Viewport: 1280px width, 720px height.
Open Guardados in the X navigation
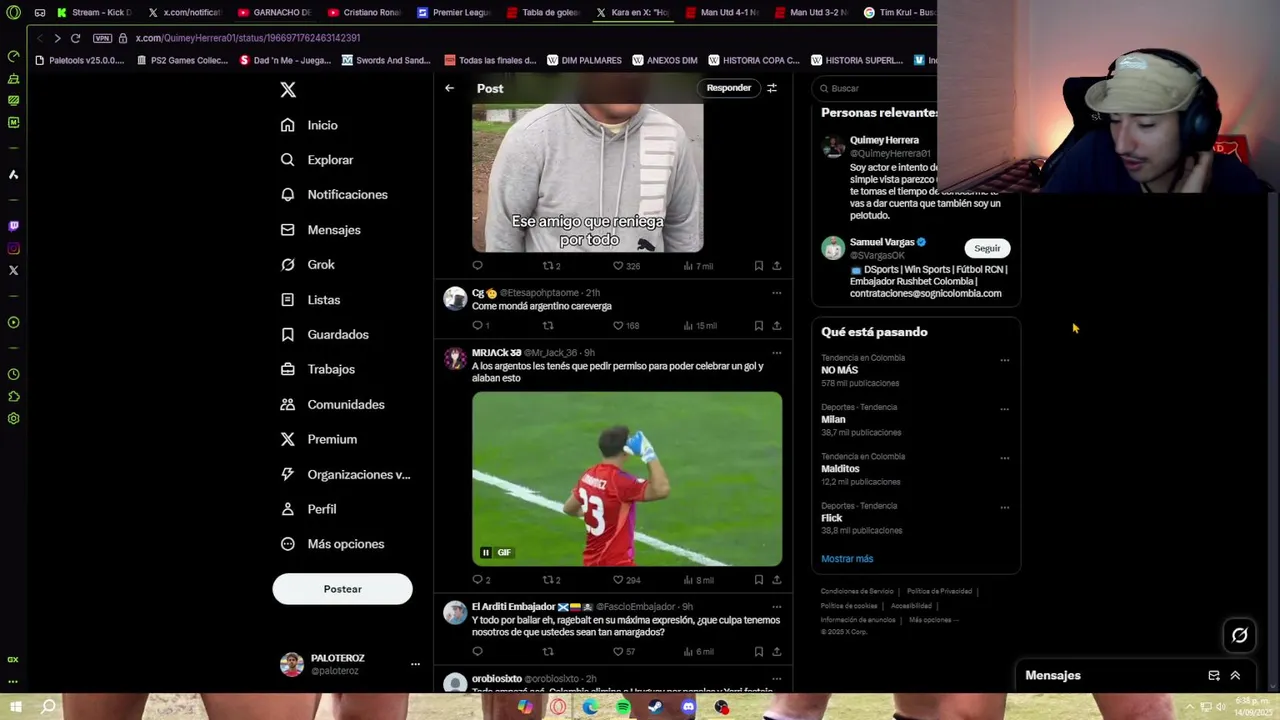pyautogui.click(x=326, y=335)
